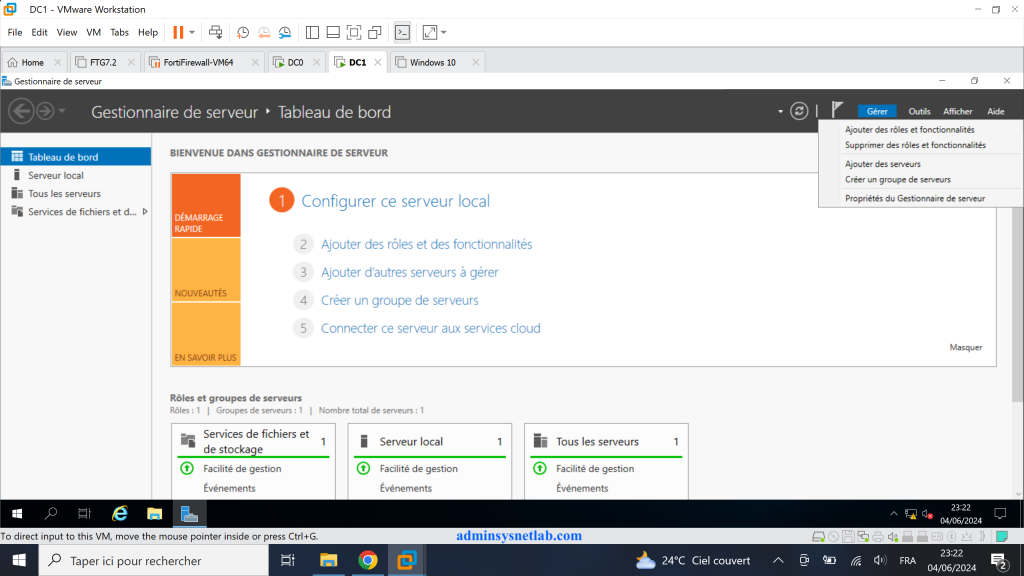Close the FTG7.2 tab
Viewport: 1024px width, 576px height.
click(x=131, y=63)
